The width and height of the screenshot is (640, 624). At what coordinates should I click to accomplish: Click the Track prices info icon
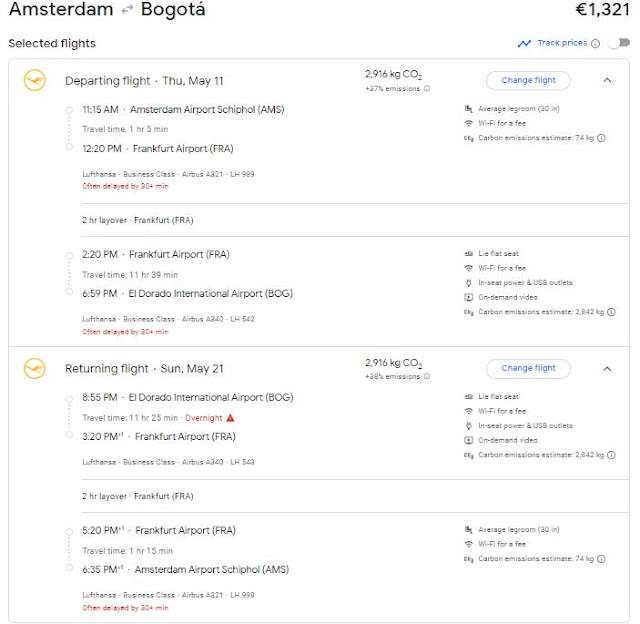[595, 43]
